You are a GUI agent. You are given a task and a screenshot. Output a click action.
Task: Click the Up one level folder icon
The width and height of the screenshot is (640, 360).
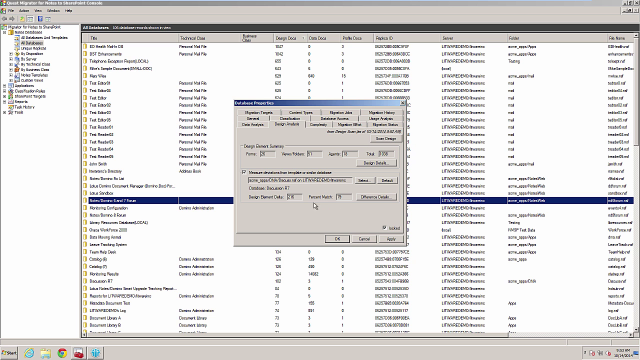[x=22, y=19]
